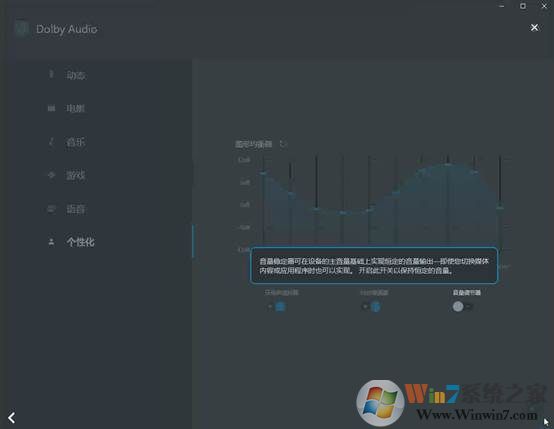Choose the 游戏 (Game) profile tab
Viewport: 554px width, 429px height.
[x=75, y=175]
